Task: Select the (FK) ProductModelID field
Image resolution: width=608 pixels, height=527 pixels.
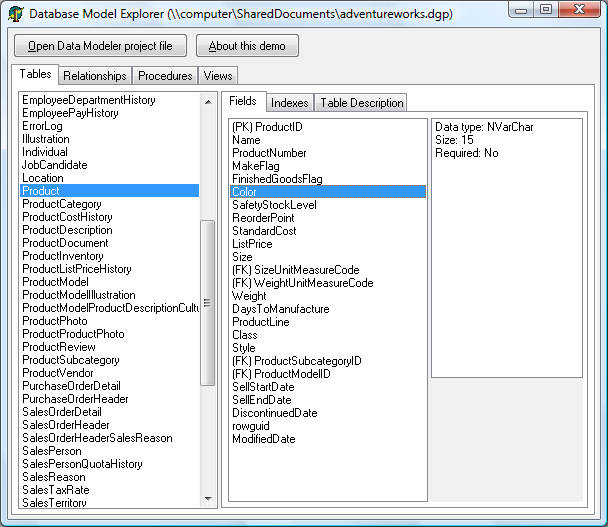Action: pyautogui.click(x=281, y=374)
